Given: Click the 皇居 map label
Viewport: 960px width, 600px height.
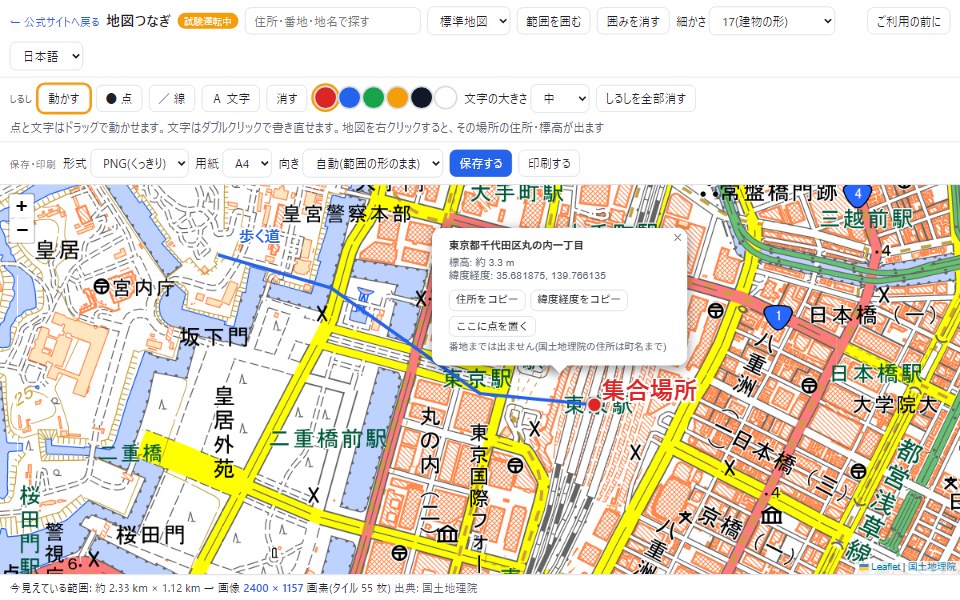Looking at the screenshot, I should coord(58,250).
